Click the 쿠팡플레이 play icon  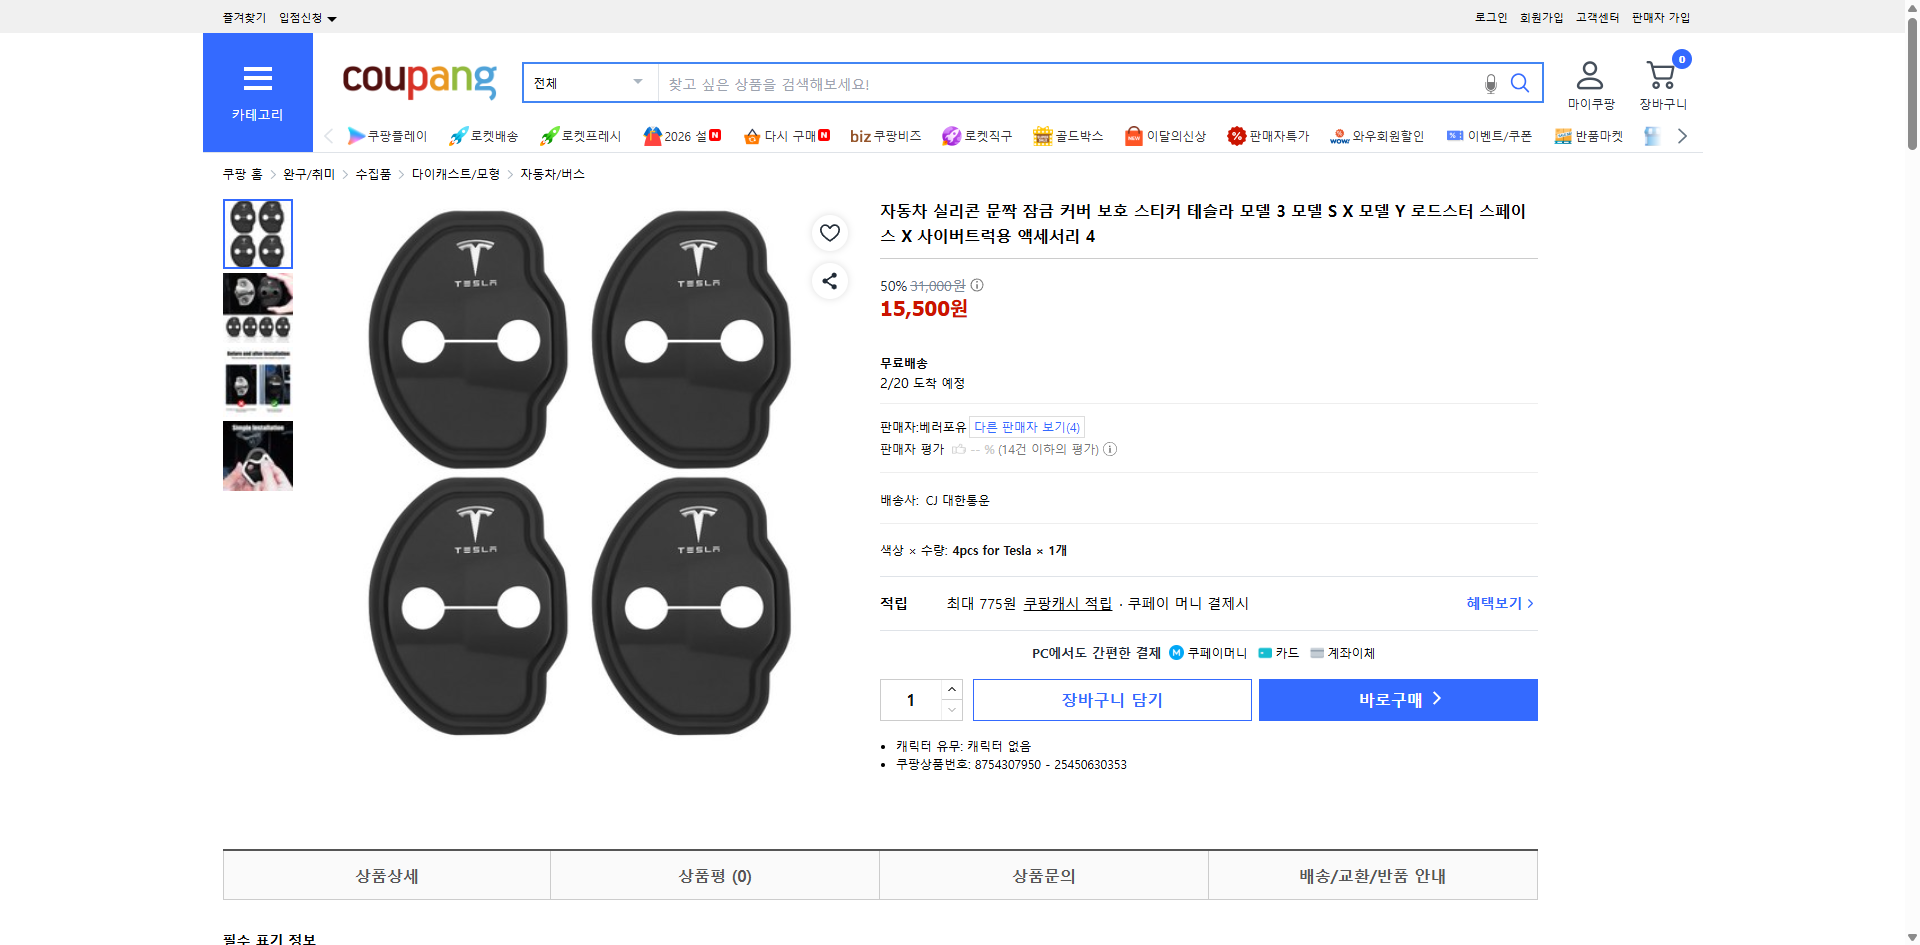coord(356,136)
